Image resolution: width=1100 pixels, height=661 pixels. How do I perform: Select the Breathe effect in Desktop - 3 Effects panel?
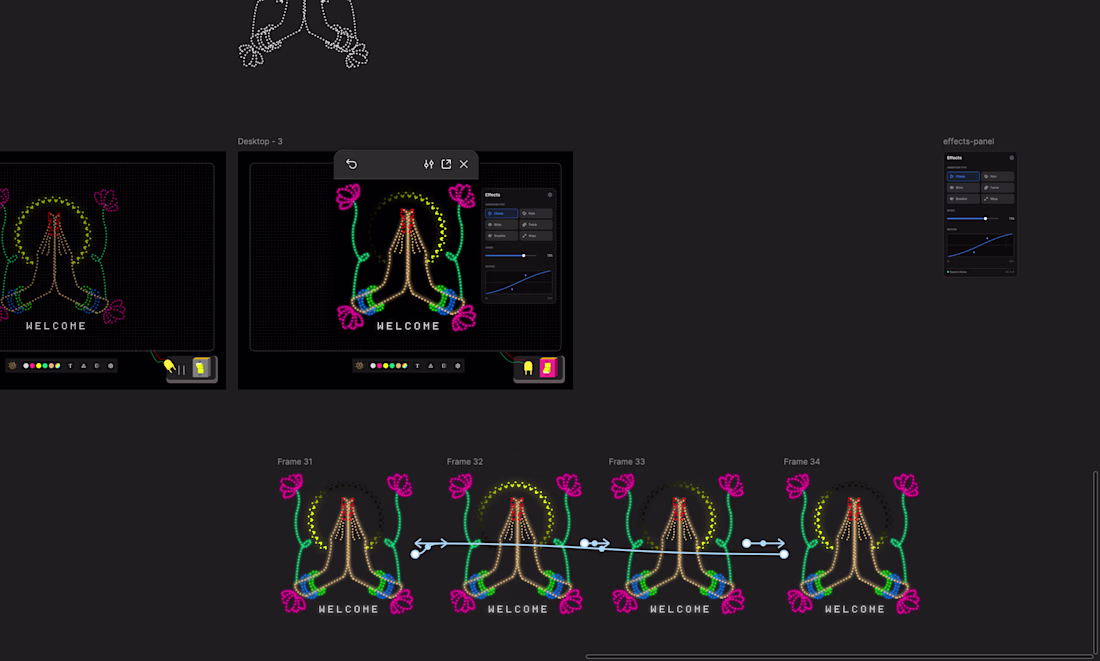coord(502,236)
